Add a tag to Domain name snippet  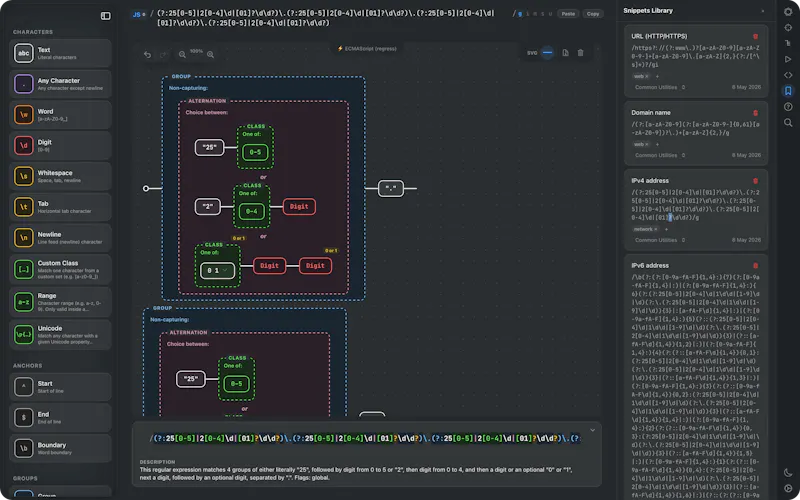657,144
